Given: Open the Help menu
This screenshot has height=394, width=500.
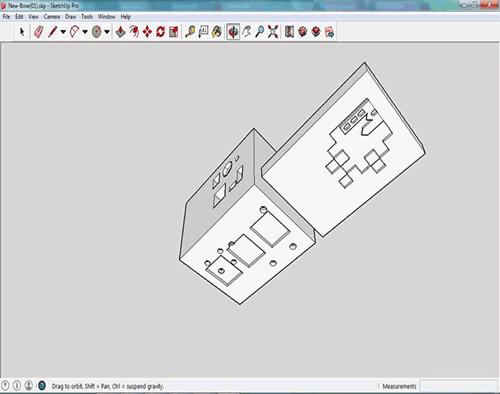Looking at the screenshot, I should click(x=125, y=17).
